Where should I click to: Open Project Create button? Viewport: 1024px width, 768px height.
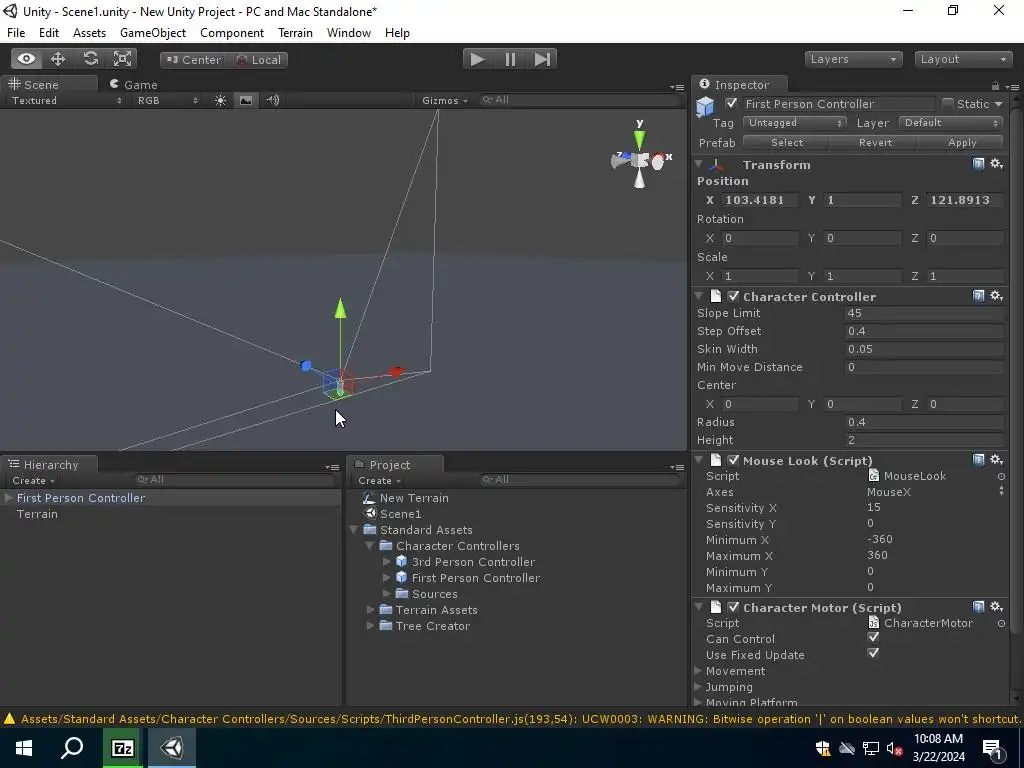click(x=379, y=481)
